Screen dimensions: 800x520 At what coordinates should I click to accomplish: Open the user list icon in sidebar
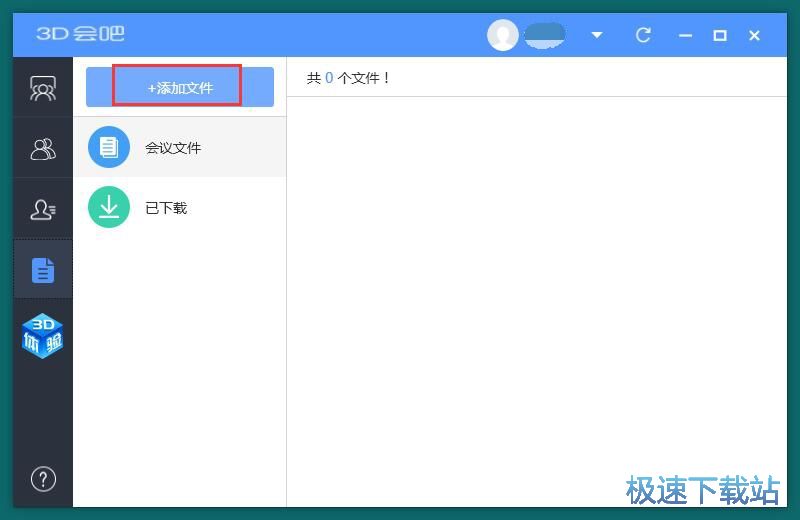tap(43, 209)
